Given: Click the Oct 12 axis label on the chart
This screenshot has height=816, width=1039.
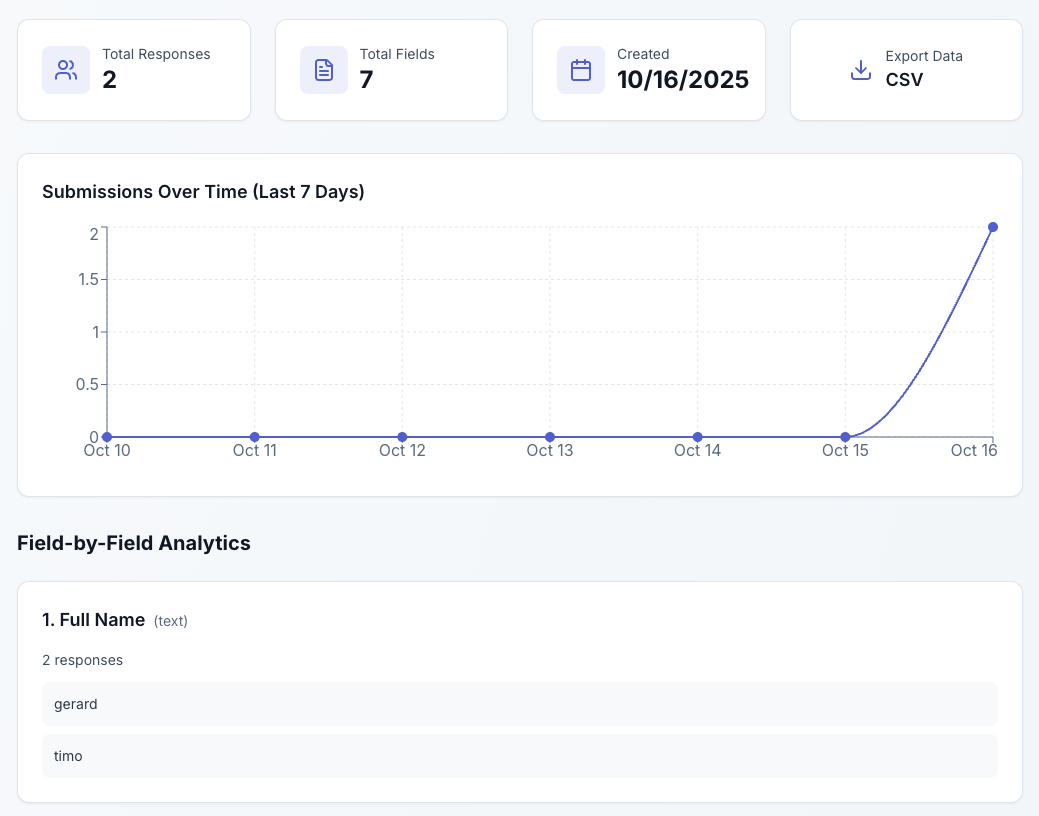Looking at the screenshot, I should [402, 450].
